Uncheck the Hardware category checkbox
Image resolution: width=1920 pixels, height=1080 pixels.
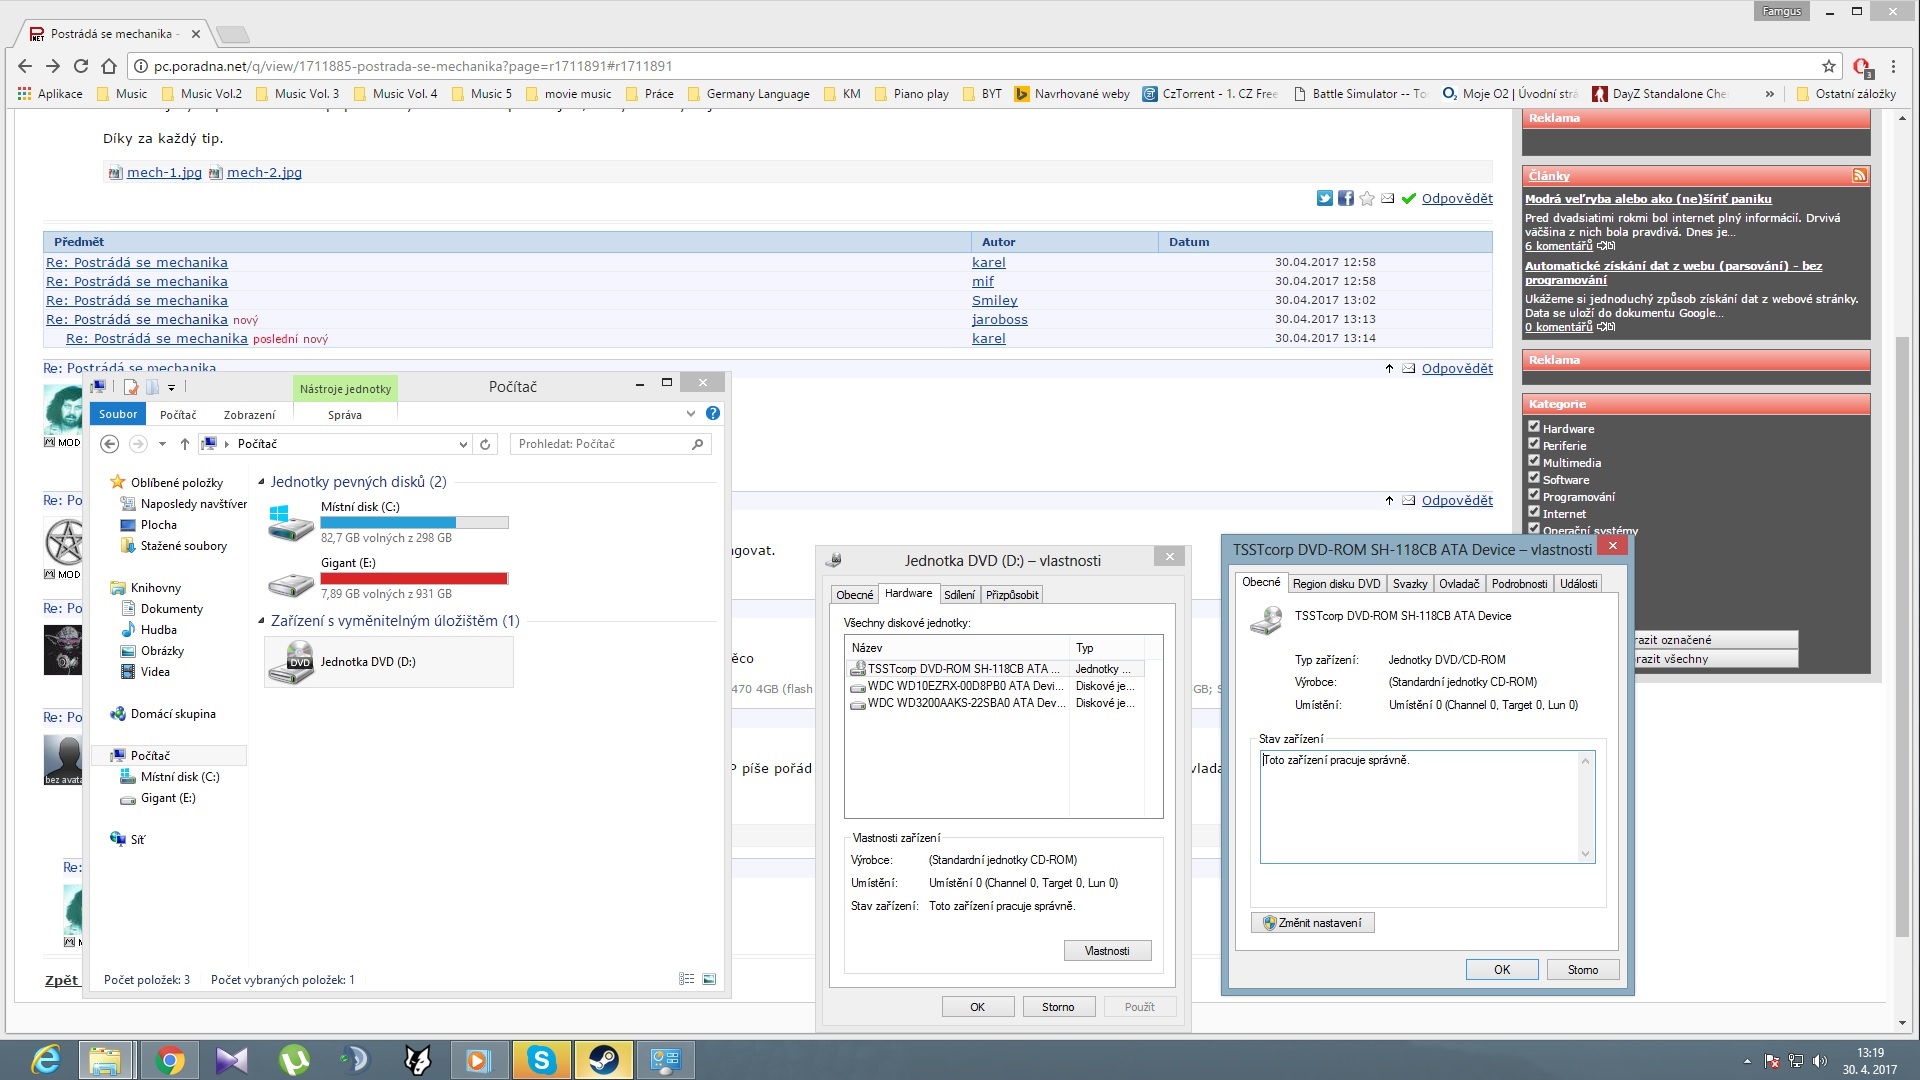pyautogui.click(x=1533, y=427)
